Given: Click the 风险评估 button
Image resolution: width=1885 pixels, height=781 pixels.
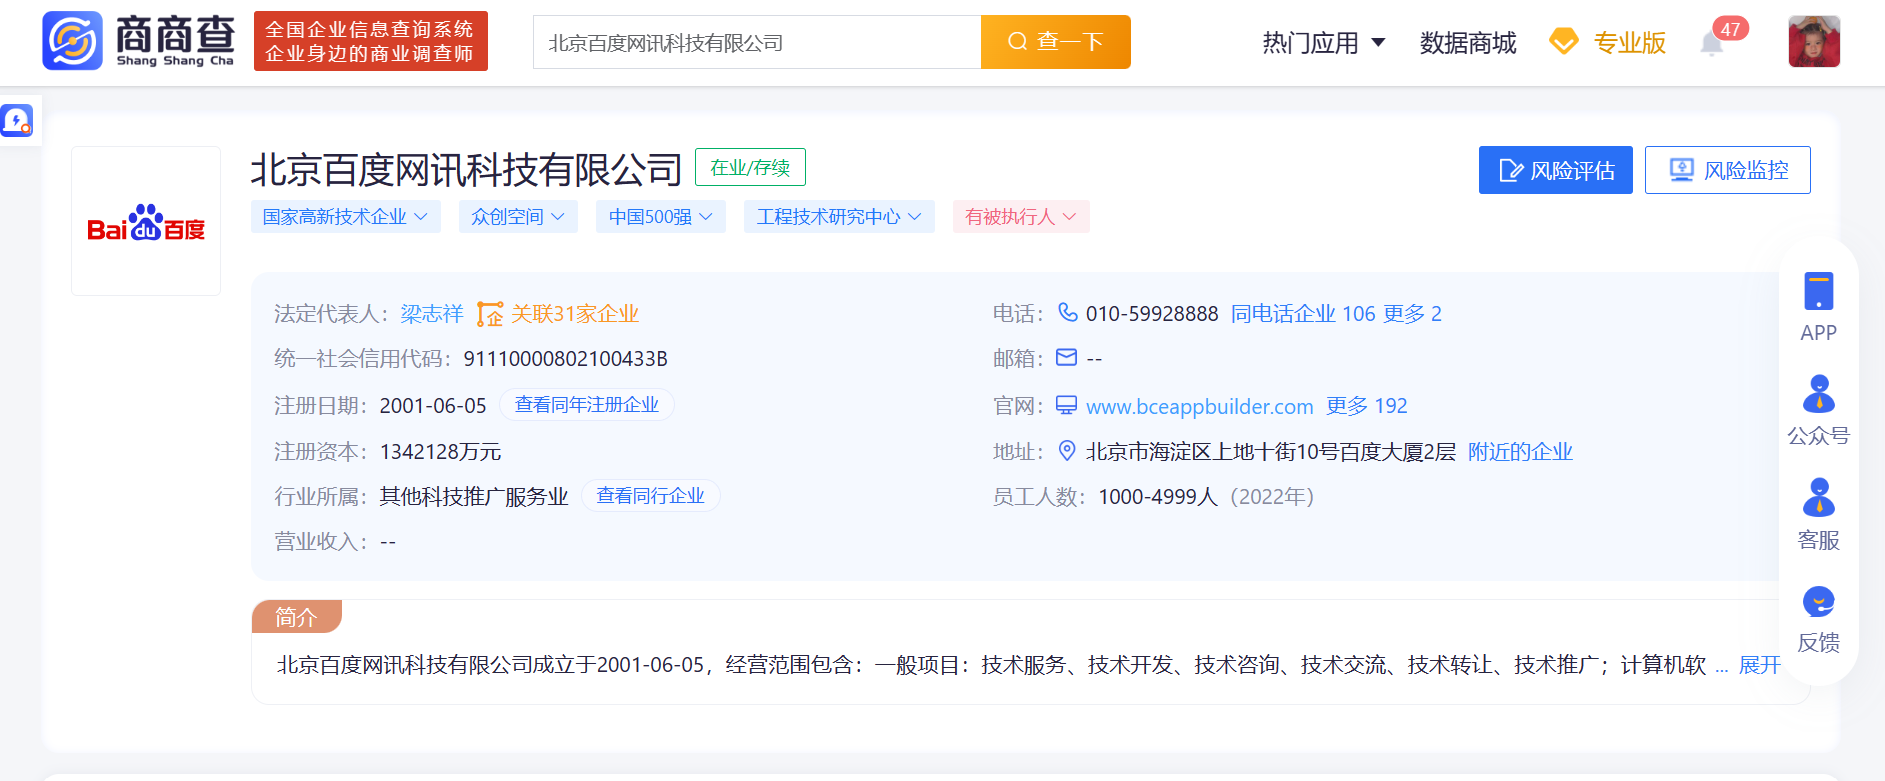Looking at the screenshot, I should [1556, 170].
